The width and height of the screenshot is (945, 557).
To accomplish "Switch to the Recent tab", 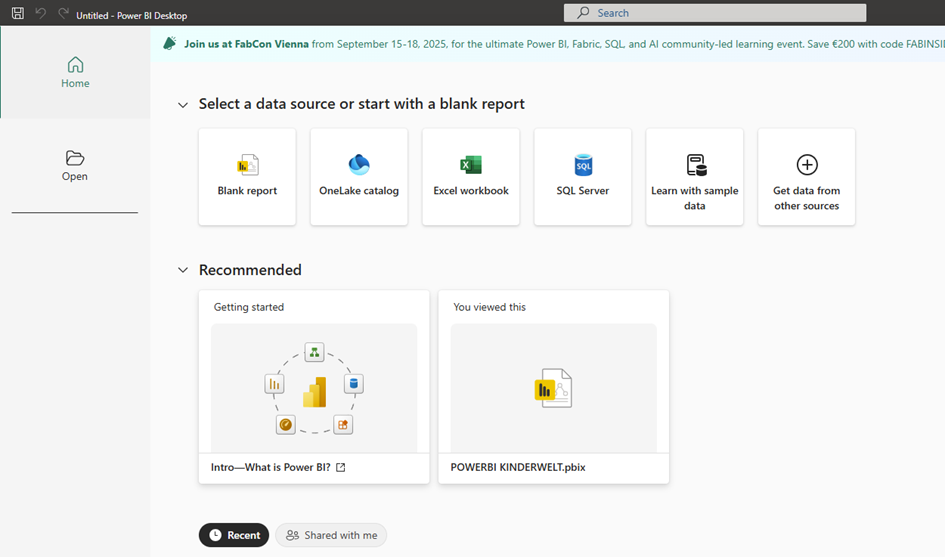I will tap(234, 535).
